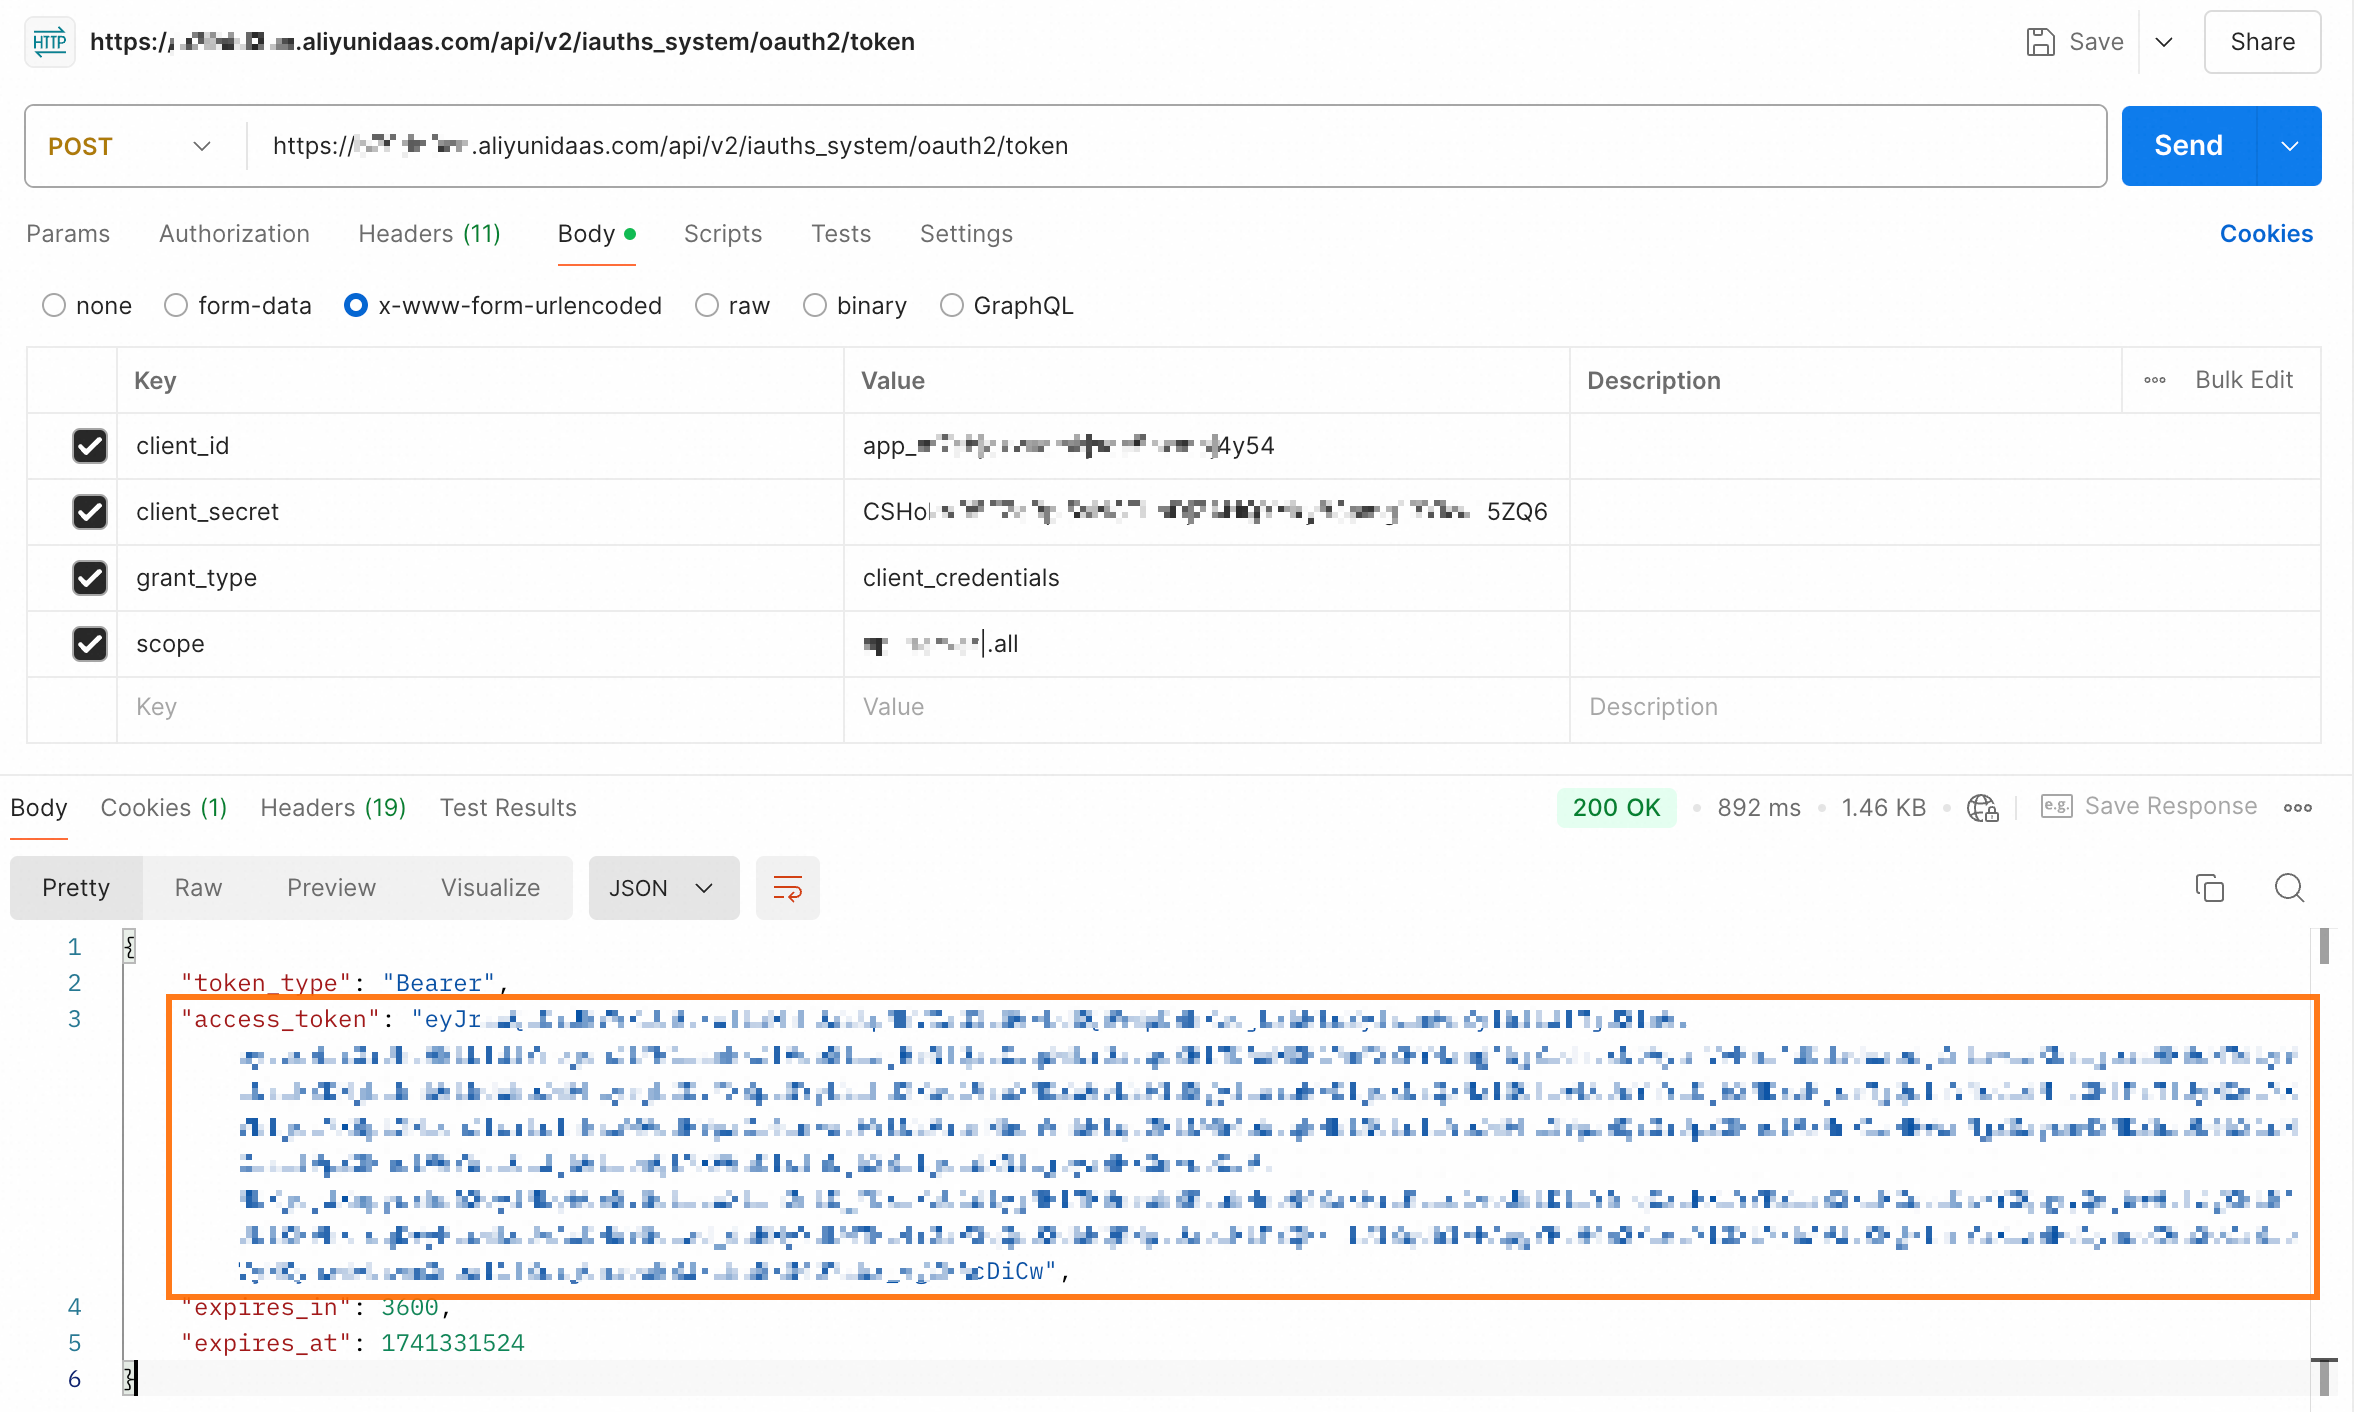Expand the Send button arrow options
2354x1412 pixels.
click(2289, 147)
